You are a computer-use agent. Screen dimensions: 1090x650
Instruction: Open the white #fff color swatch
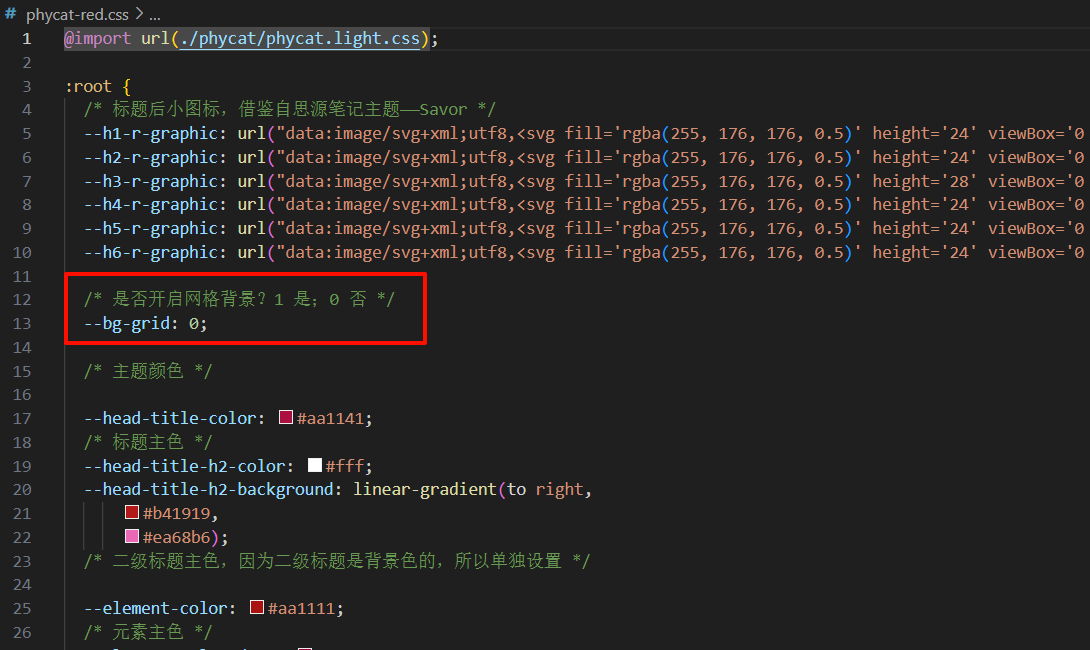(x=315, y=465)
